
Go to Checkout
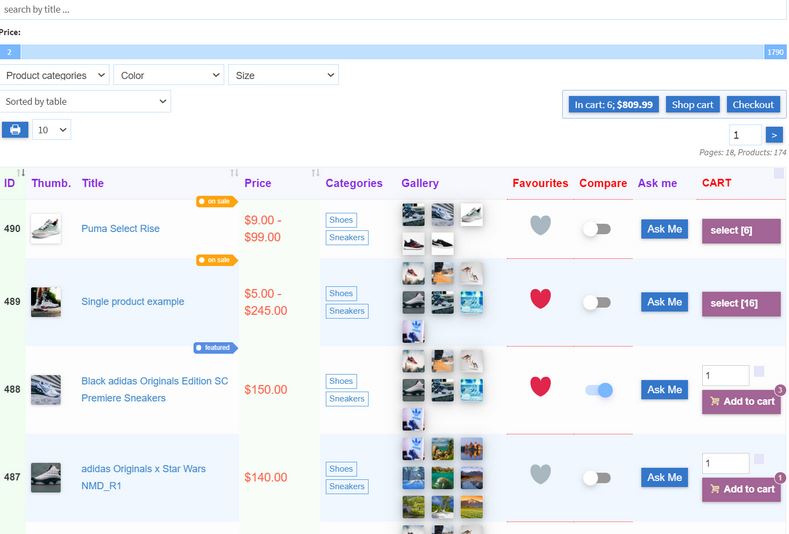tap(753, 105)
